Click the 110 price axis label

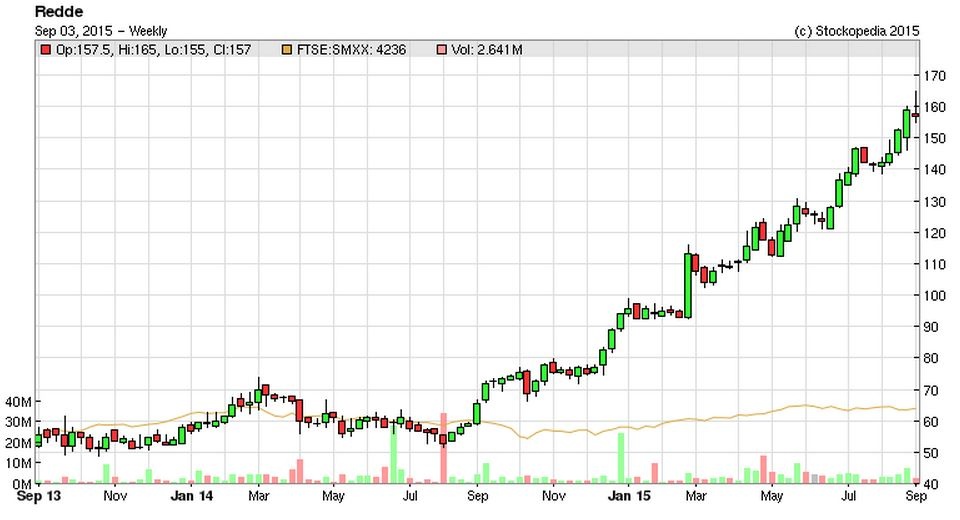click(934, 264)
